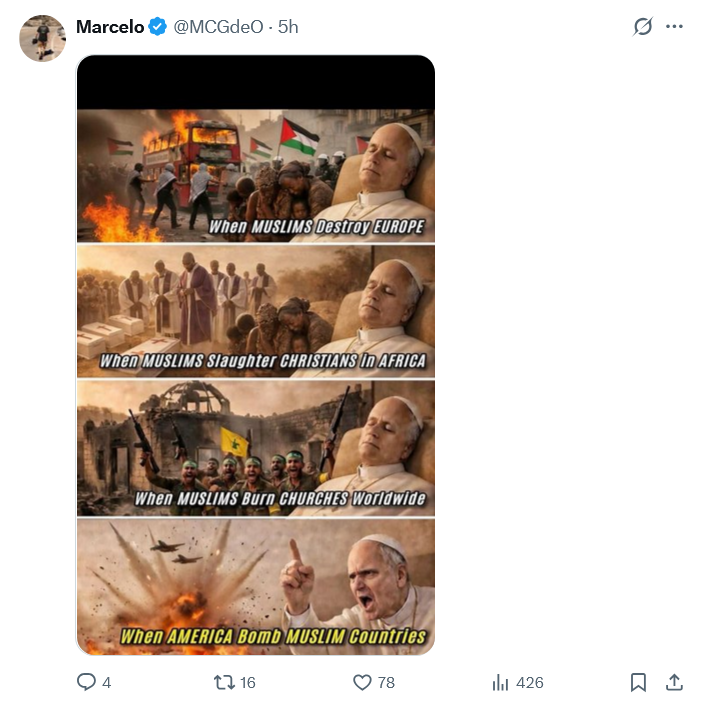
Task: Open Marcelo's profile picture avatar
Action: click(x=42, y=38)
